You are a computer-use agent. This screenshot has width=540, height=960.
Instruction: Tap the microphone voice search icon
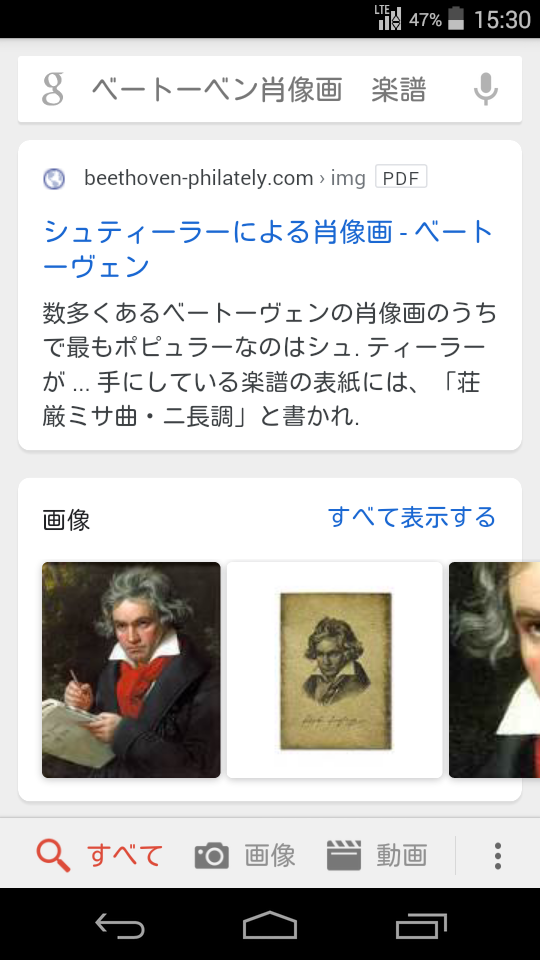pos(486,89)
